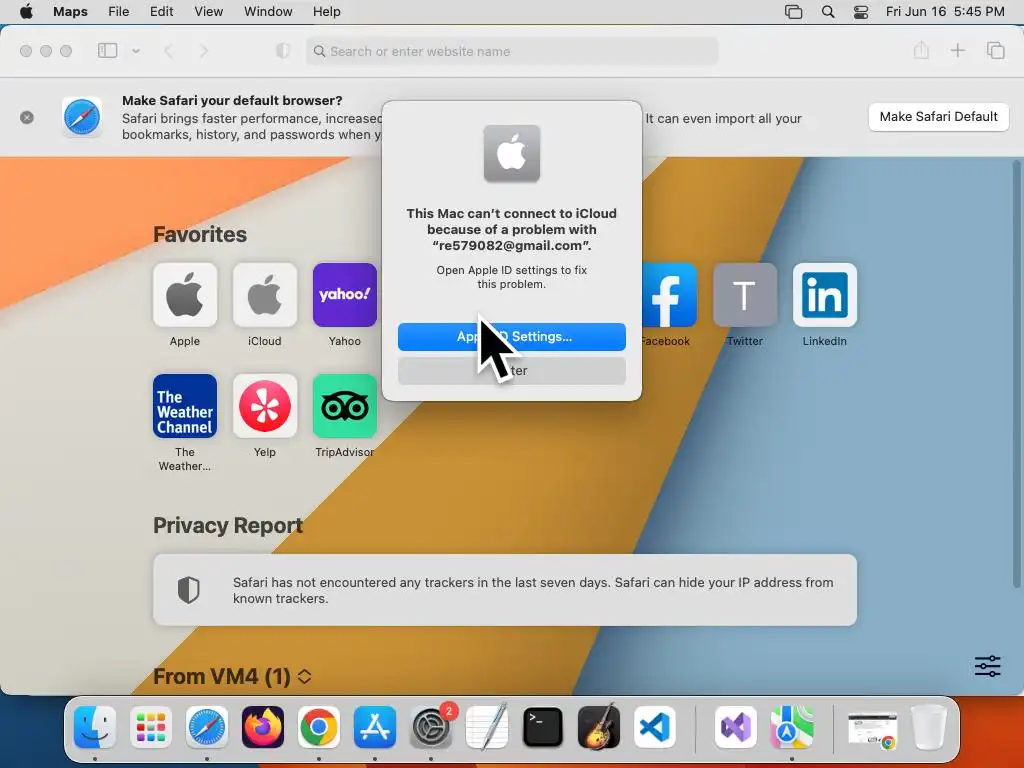This screenshot has width=1024, height=768.
Task: Open Spotlight search in menu bar
Action: 827,12
